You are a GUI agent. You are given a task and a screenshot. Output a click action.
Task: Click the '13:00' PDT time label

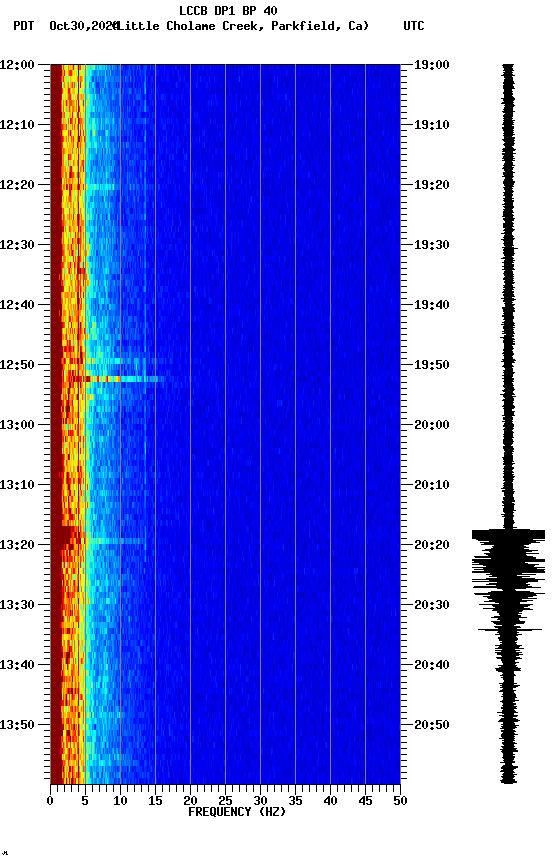(x=17, y=425)
